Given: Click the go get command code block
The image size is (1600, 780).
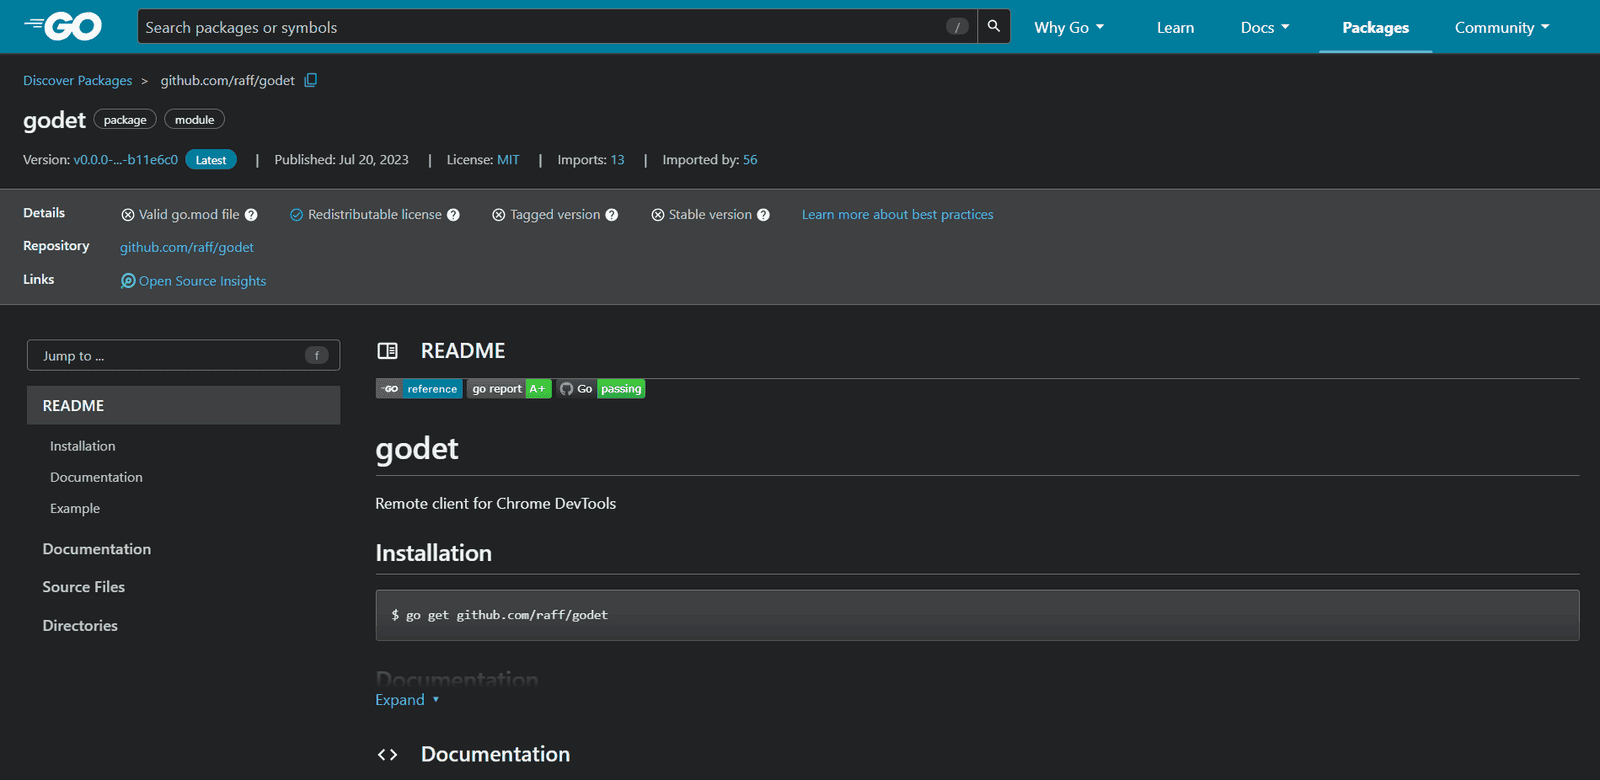Looking at the screenshot, I should (977, 615).
